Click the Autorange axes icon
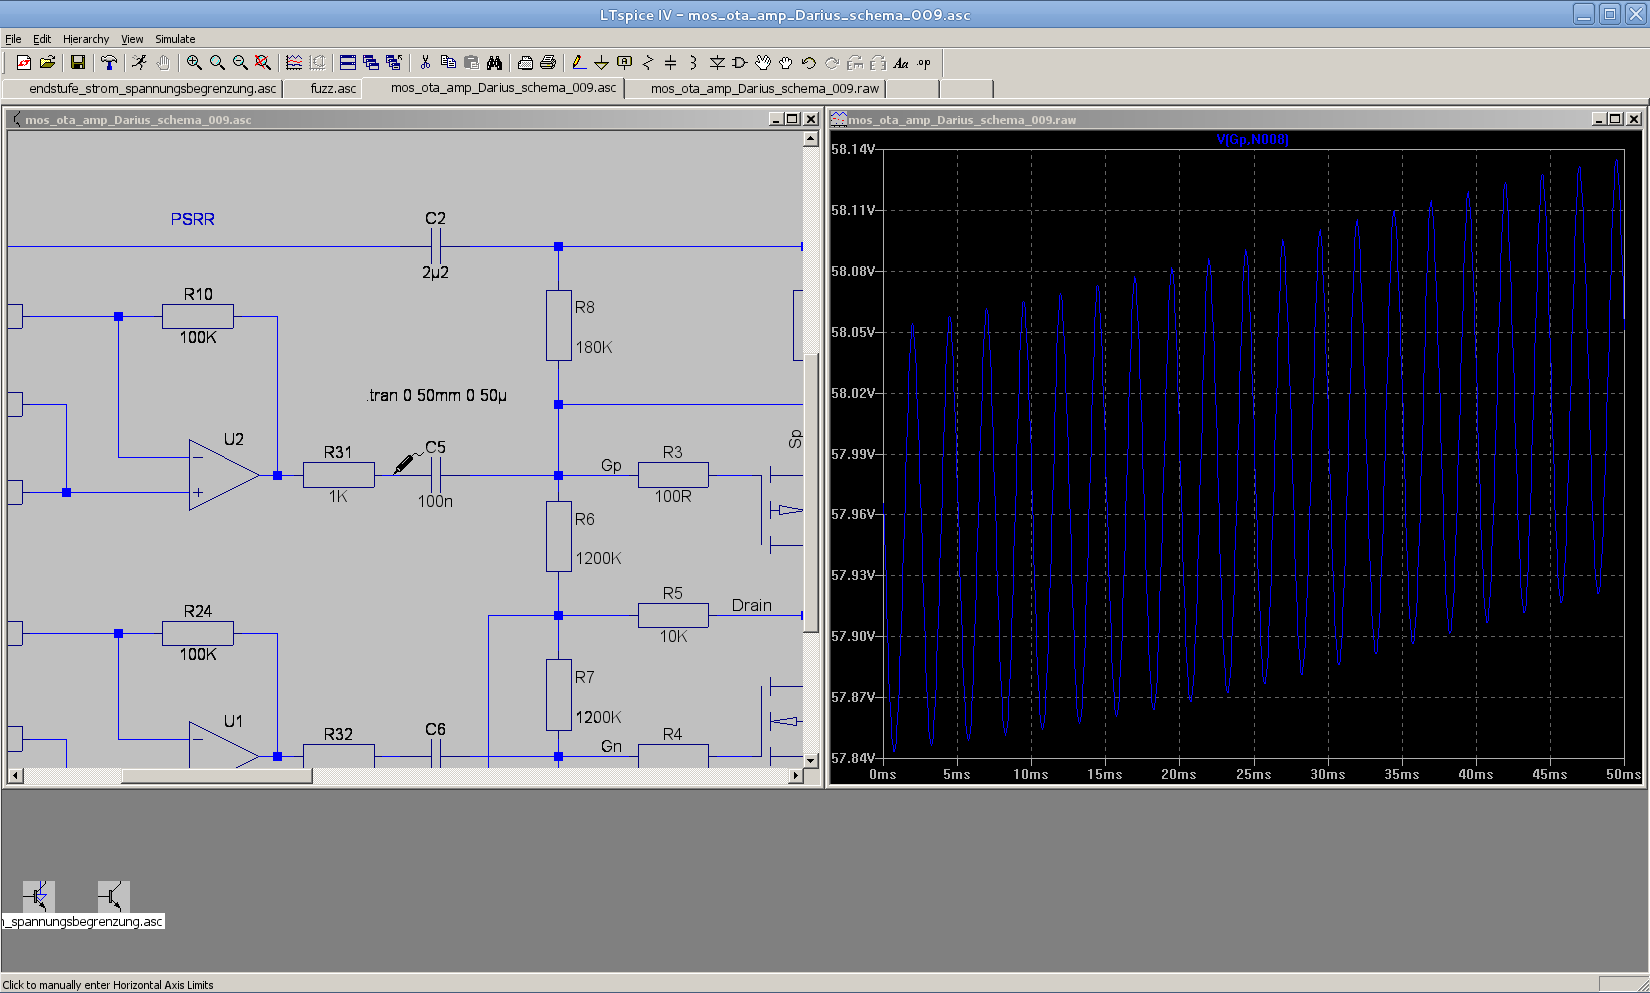Image resolution: width=1650 pixels, height=993 pixels. 317,62
